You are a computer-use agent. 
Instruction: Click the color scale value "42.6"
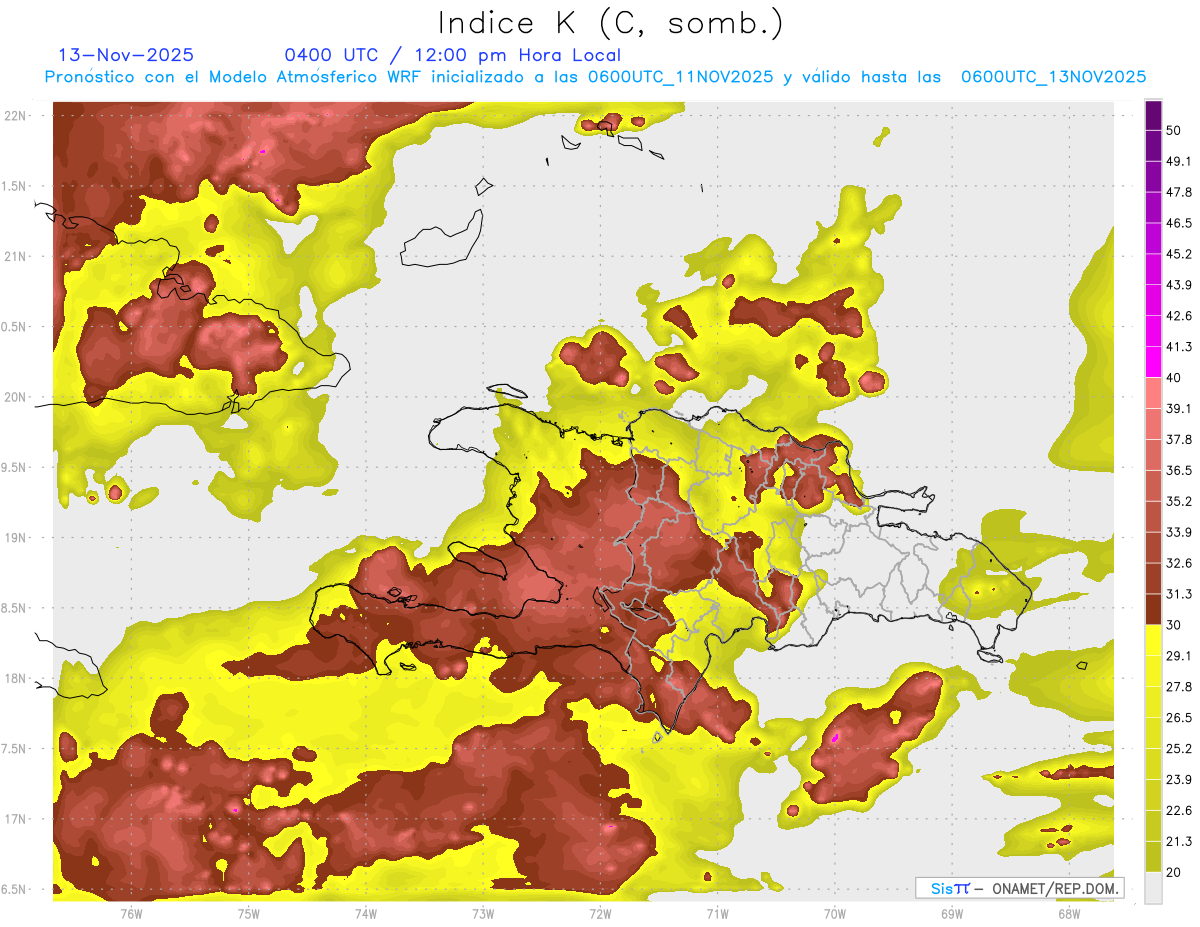pyautogui.click(x=1180, y=316)
